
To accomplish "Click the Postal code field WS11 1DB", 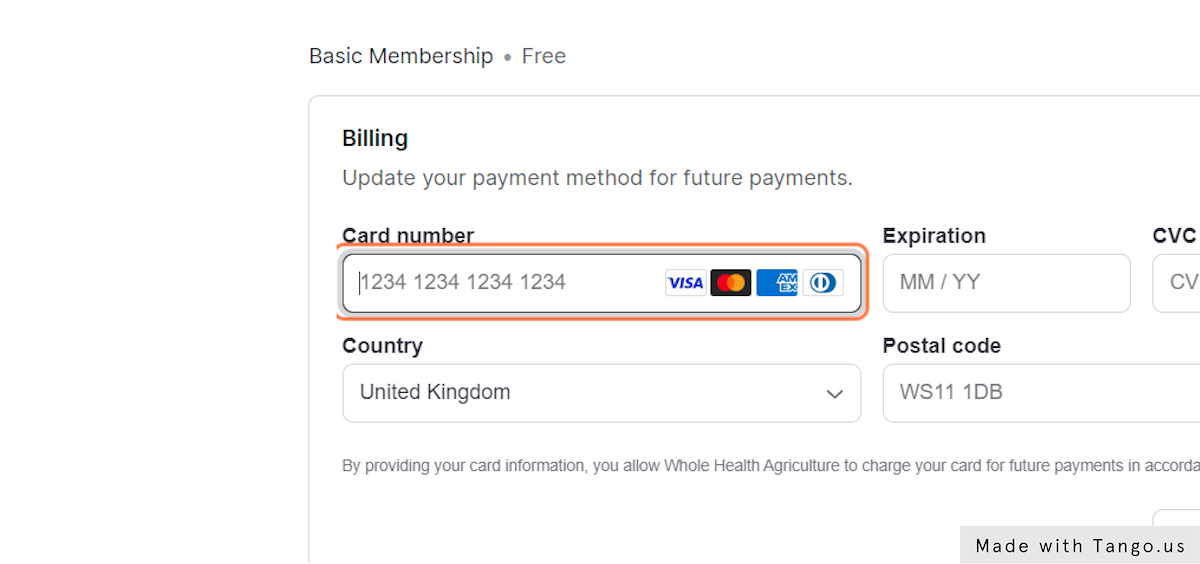I will pos(1041,393).
